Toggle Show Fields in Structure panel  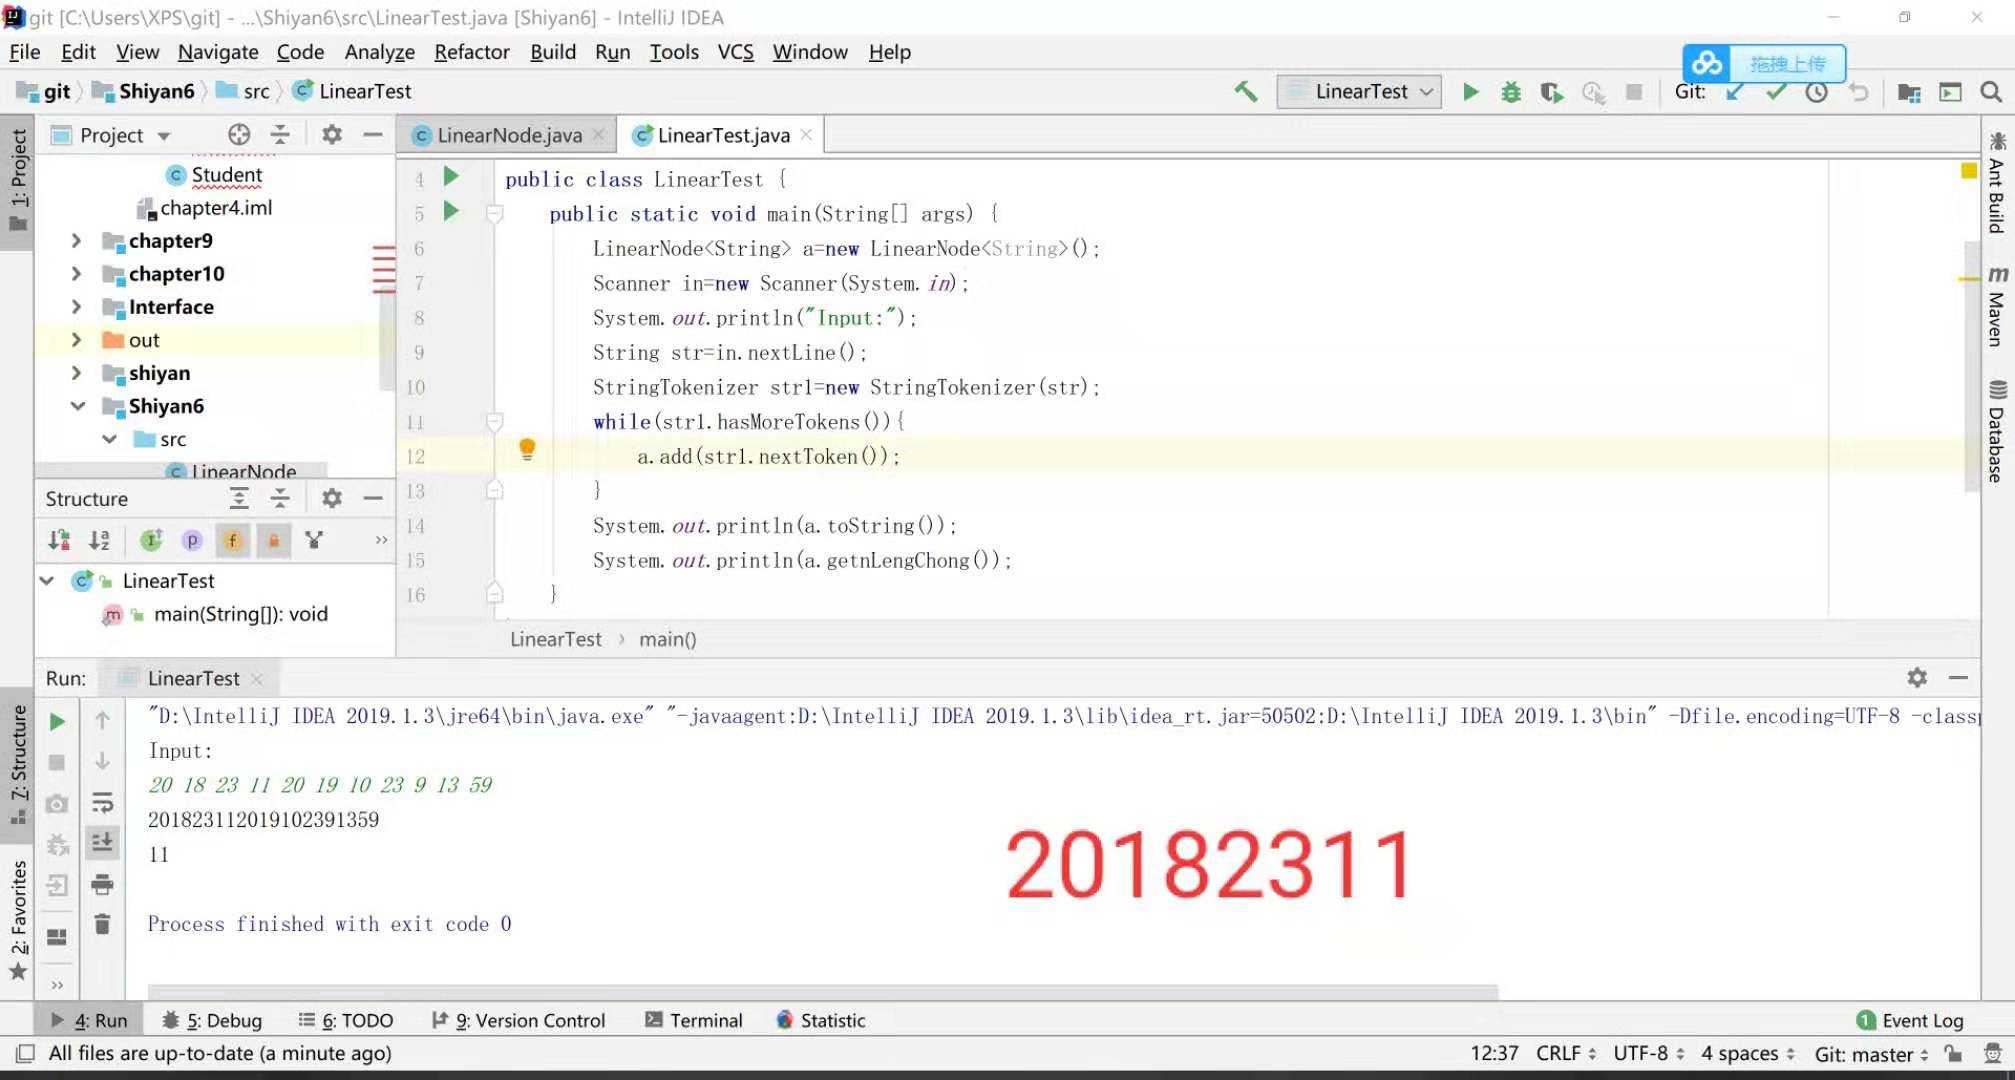point(232,540)
